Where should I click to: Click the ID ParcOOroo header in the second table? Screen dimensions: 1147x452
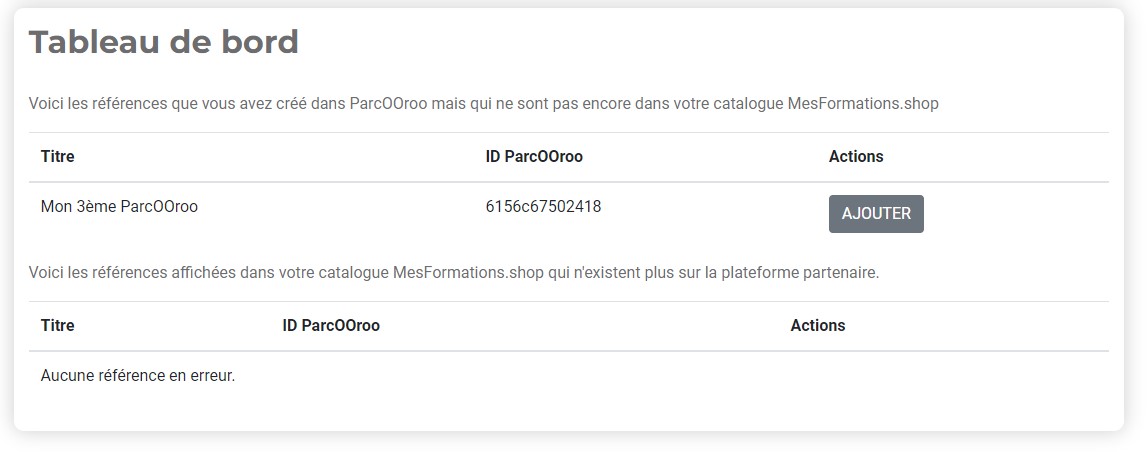pos(331,325)
